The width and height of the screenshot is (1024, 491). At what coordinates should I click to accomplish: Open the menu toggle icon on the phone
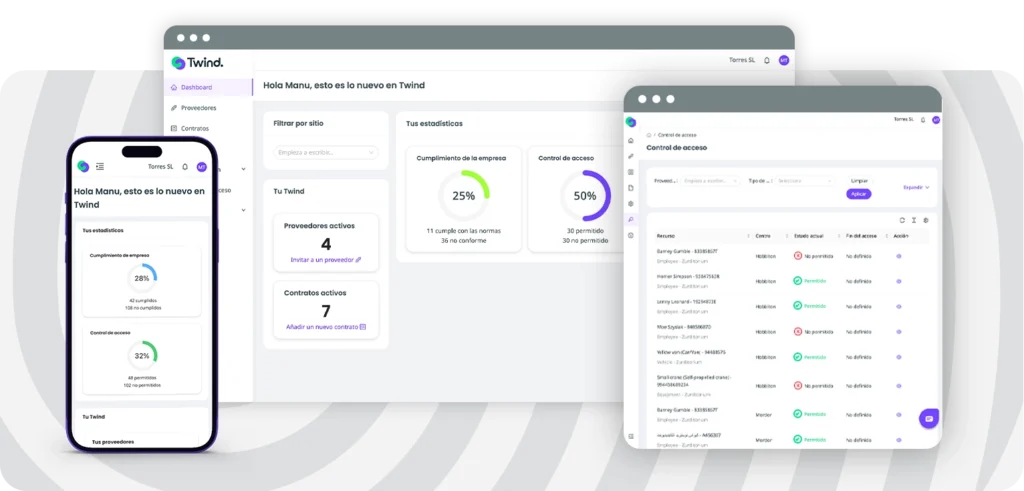100,166
